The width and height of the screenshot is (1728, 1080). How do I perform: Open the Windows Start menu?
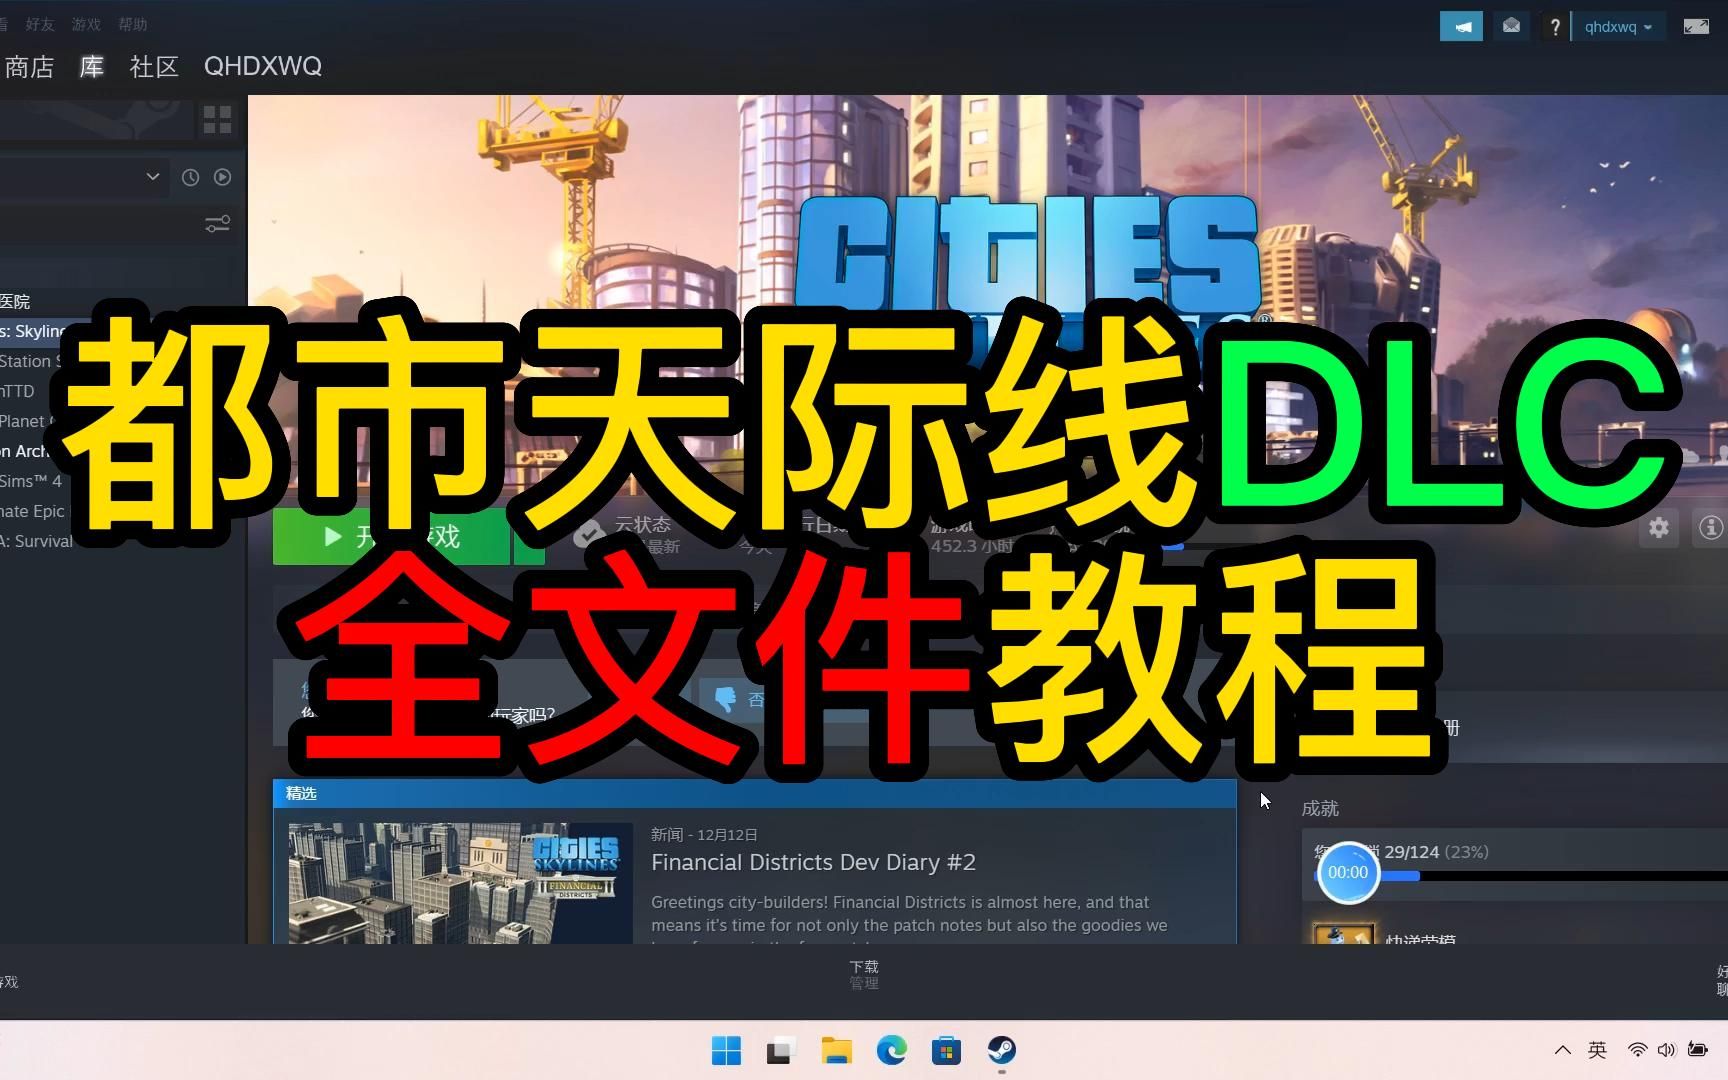[727, 1051]
